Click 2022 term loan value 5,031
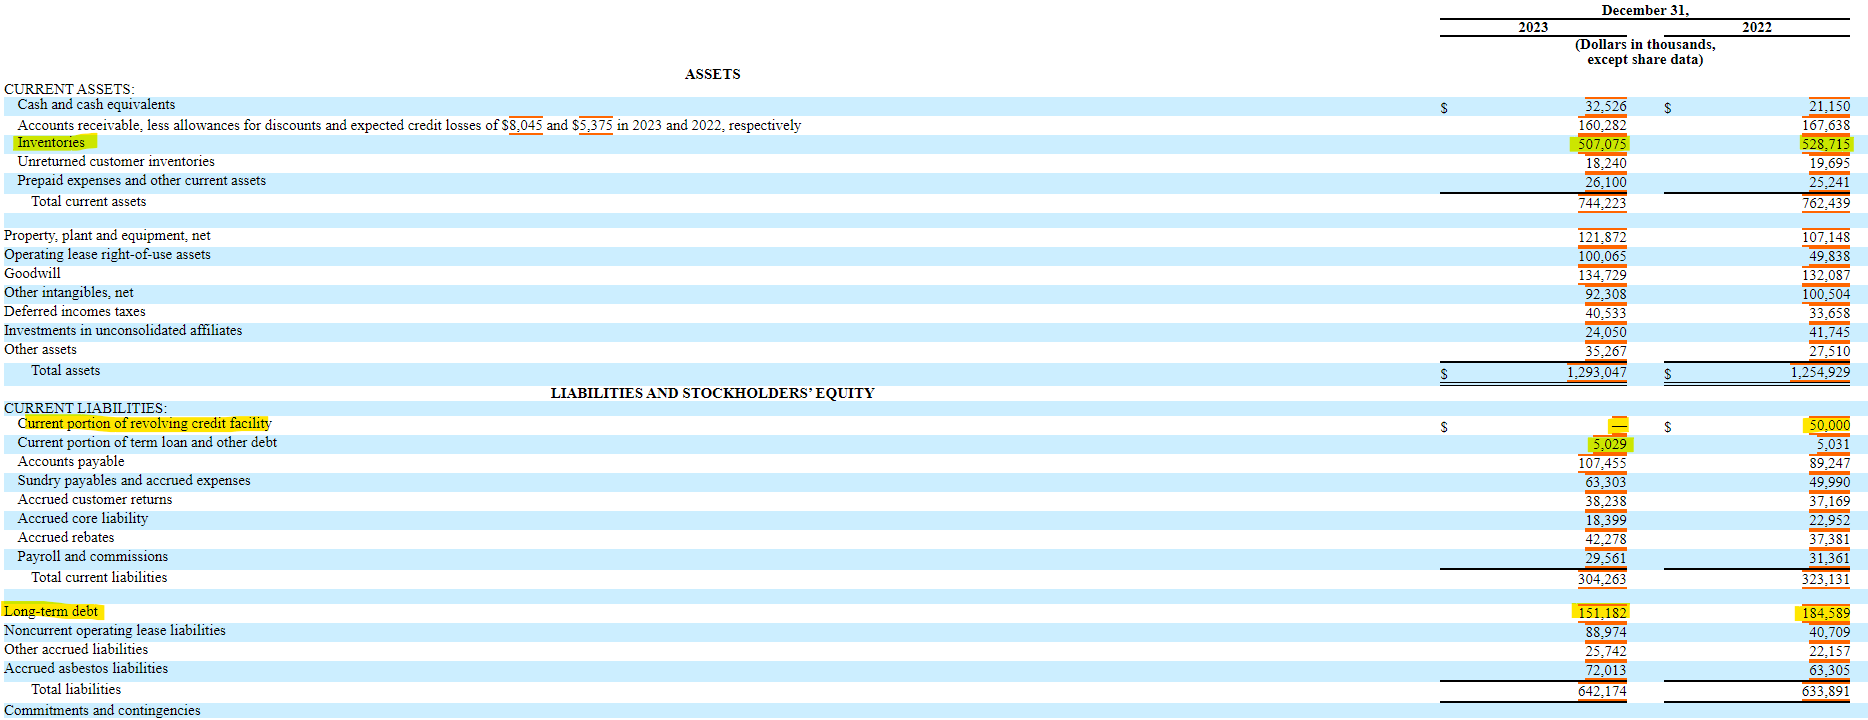This screenshot has width=1868, height=720. coord(1833,444)
